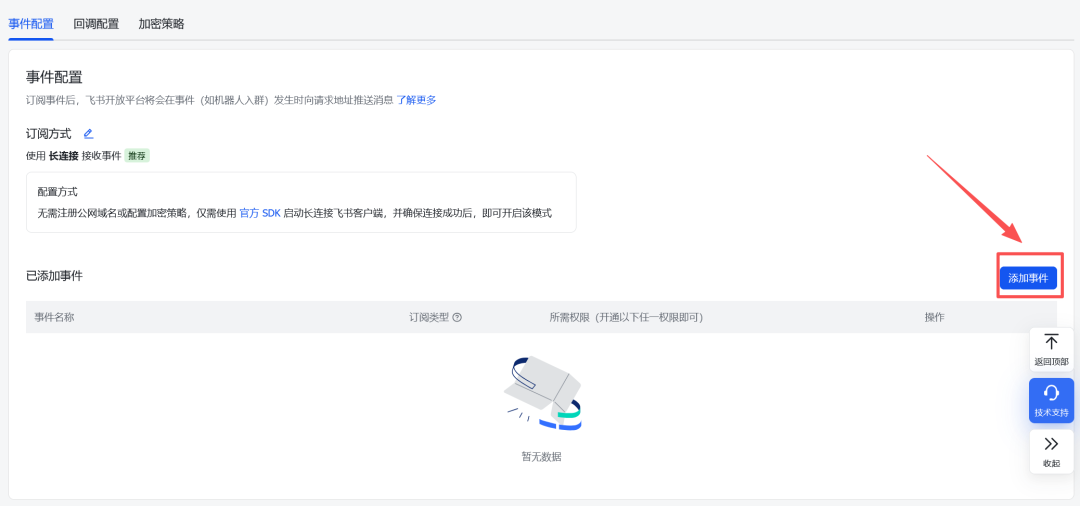Open the 了解更多 link
This screenshot has width=1080, height=506.
tap(416, 100)
